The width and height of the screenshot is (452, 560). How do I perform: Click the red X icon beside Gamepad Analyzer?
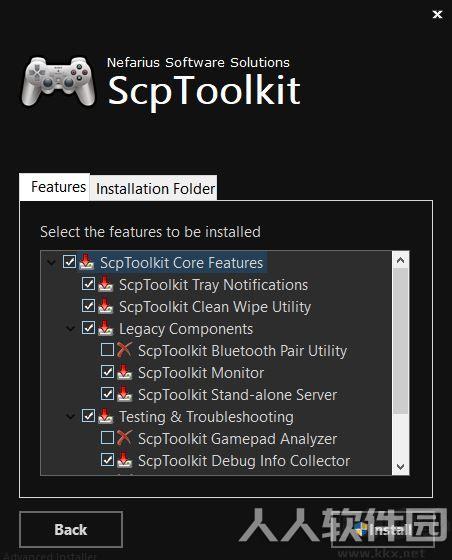124,438
